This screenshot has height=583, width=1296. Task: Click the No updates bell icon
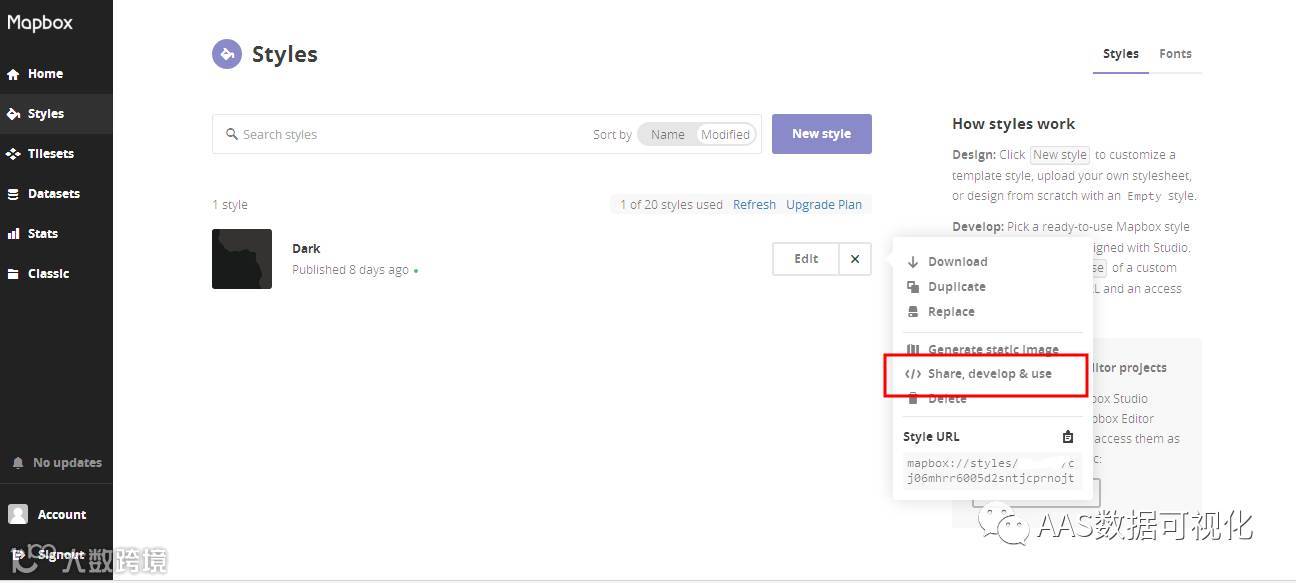tap(18, 463)
